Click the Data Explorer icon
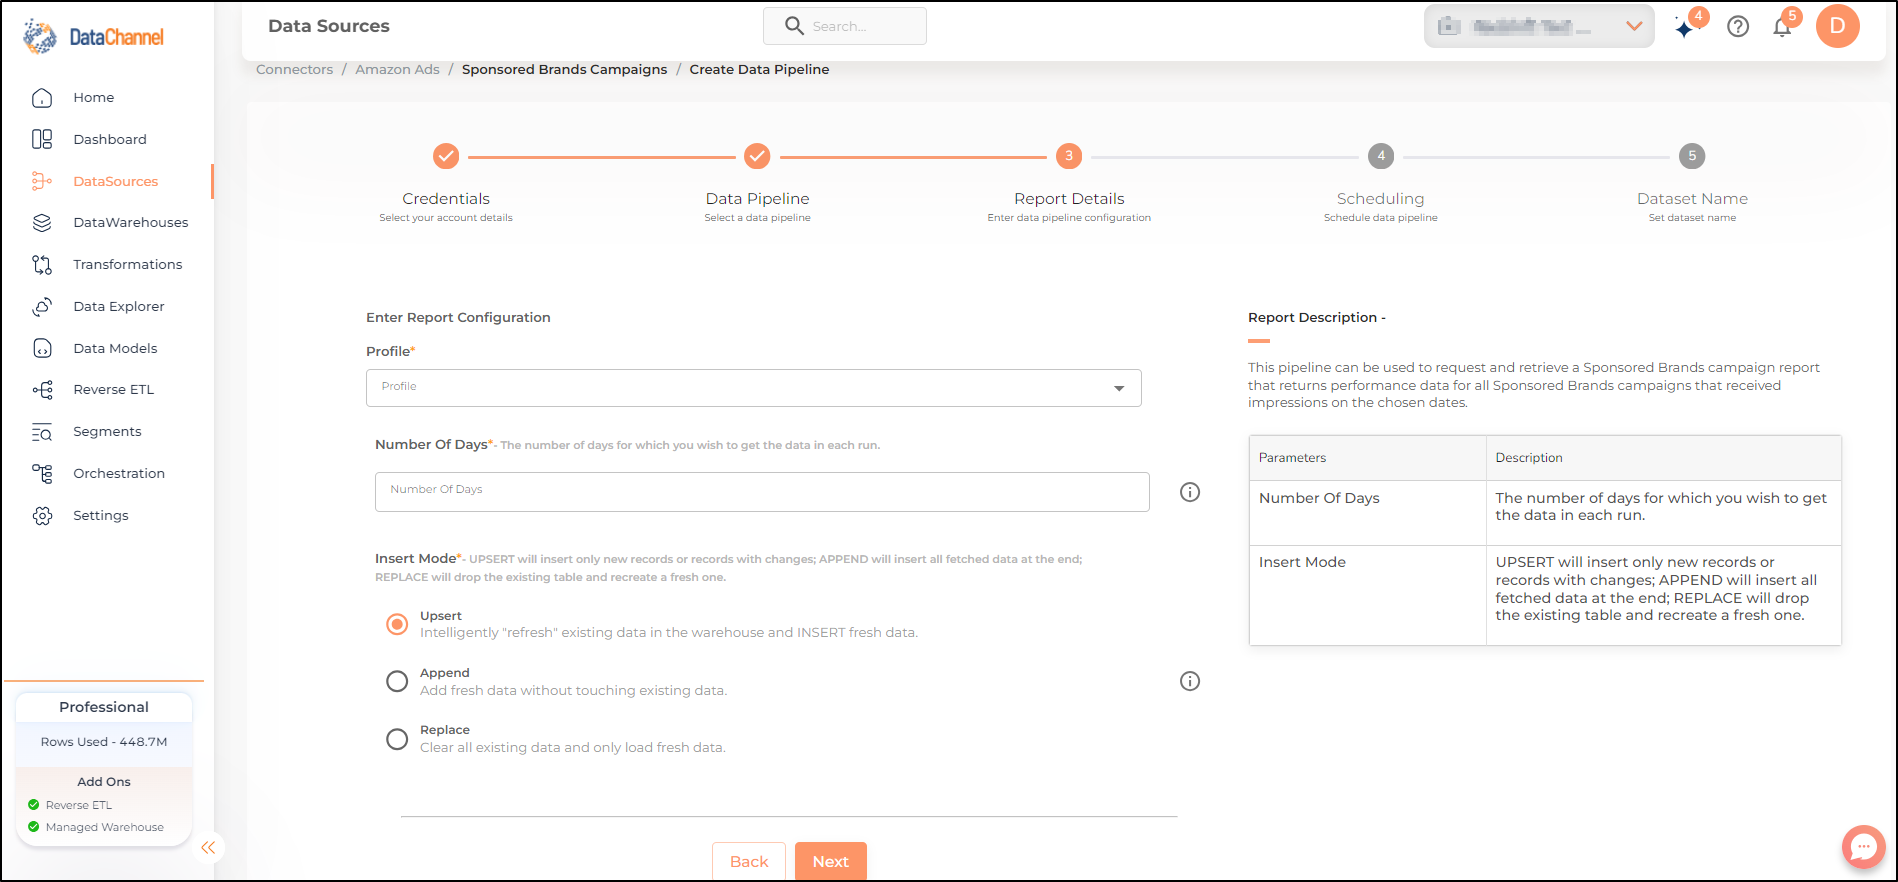 [42, 306]
